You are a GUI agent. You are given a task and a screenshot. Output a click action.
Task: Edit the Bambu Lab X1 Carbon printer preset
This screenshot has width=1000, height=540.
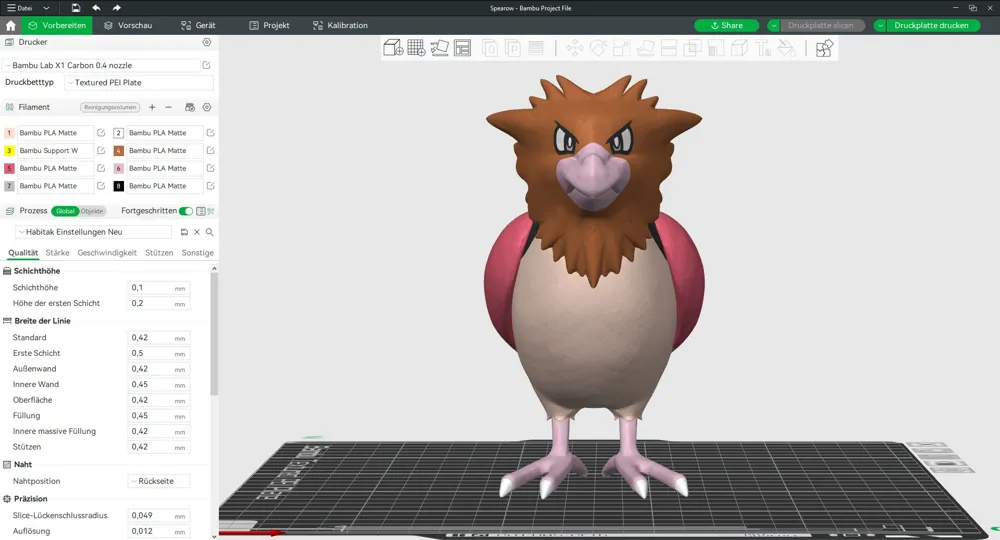(x=207, y=65)
